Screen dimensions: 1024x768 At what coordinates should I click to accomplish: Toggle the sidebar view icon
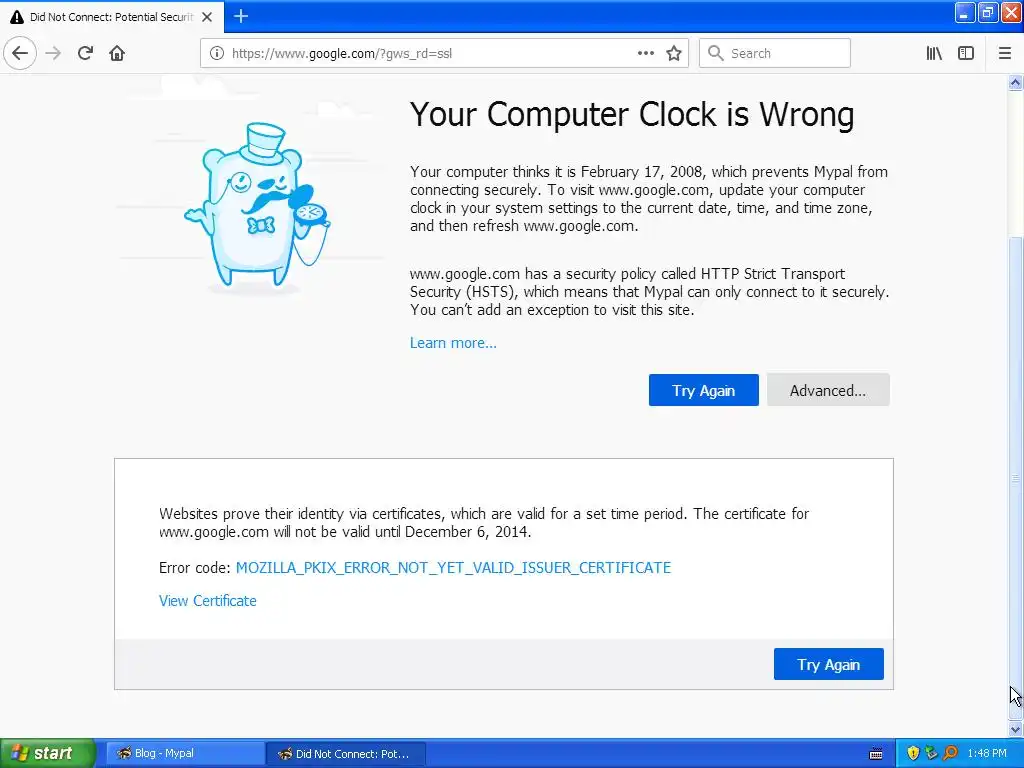coord(966,54)
